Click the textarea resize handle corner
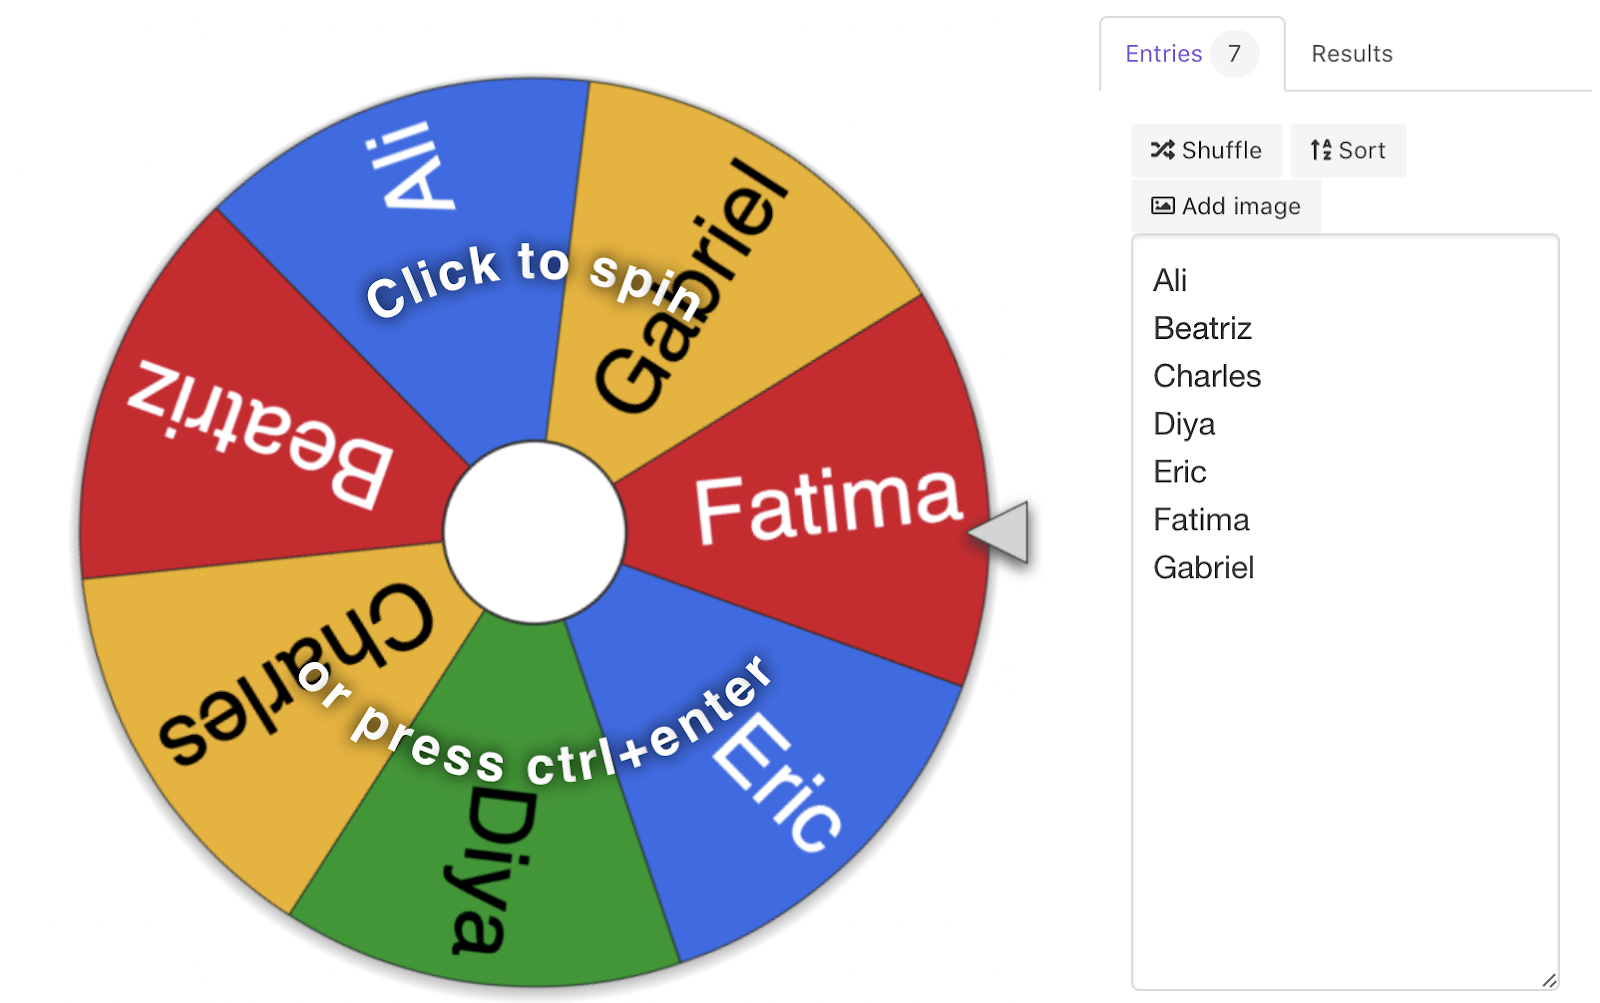The height and width of the screenshot is (1003, 1600). 1549,980
